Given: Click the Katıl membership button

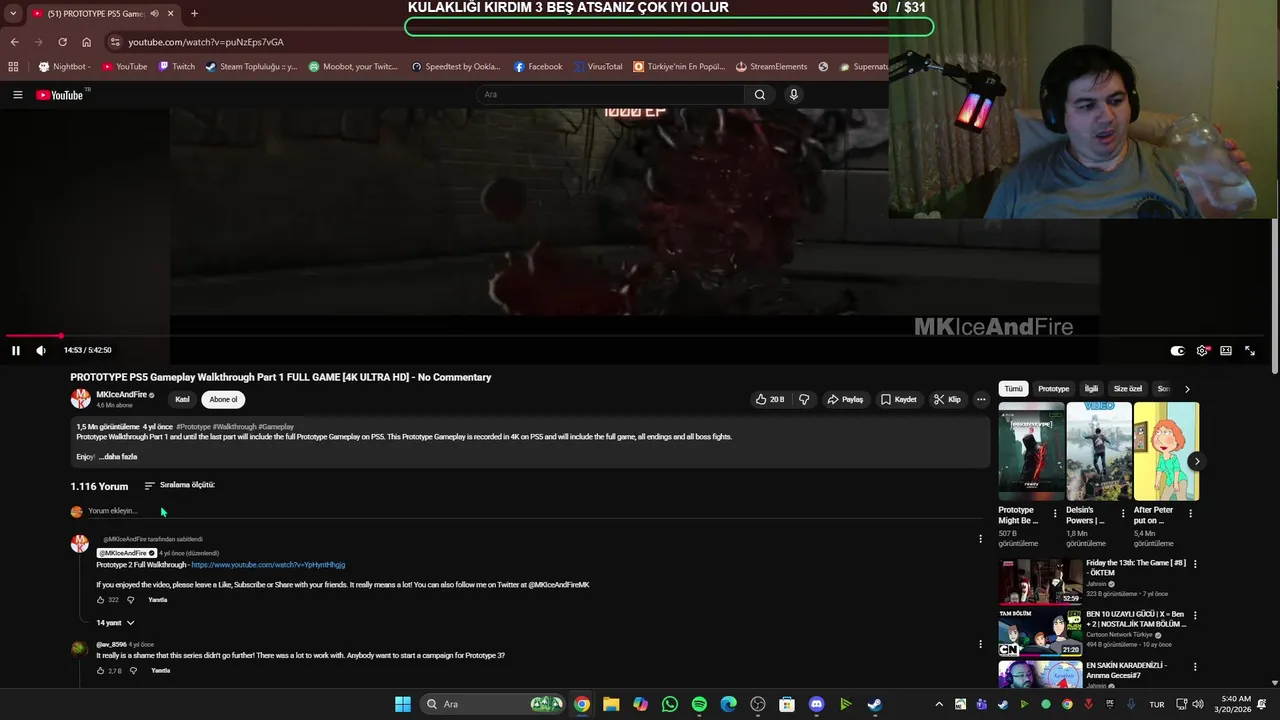Looking at the screenshot, I should tap(182, 399).
